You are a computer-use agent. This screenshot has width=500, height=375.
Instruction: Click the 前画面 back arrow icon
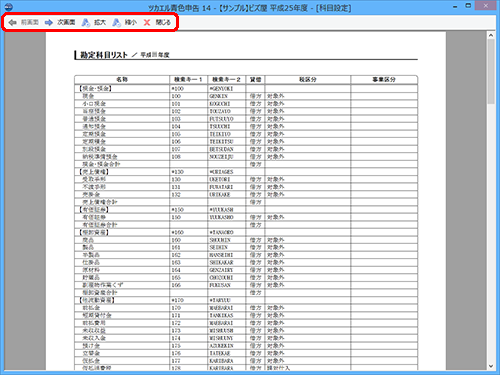pyautogui.click(x=13, y=22)
